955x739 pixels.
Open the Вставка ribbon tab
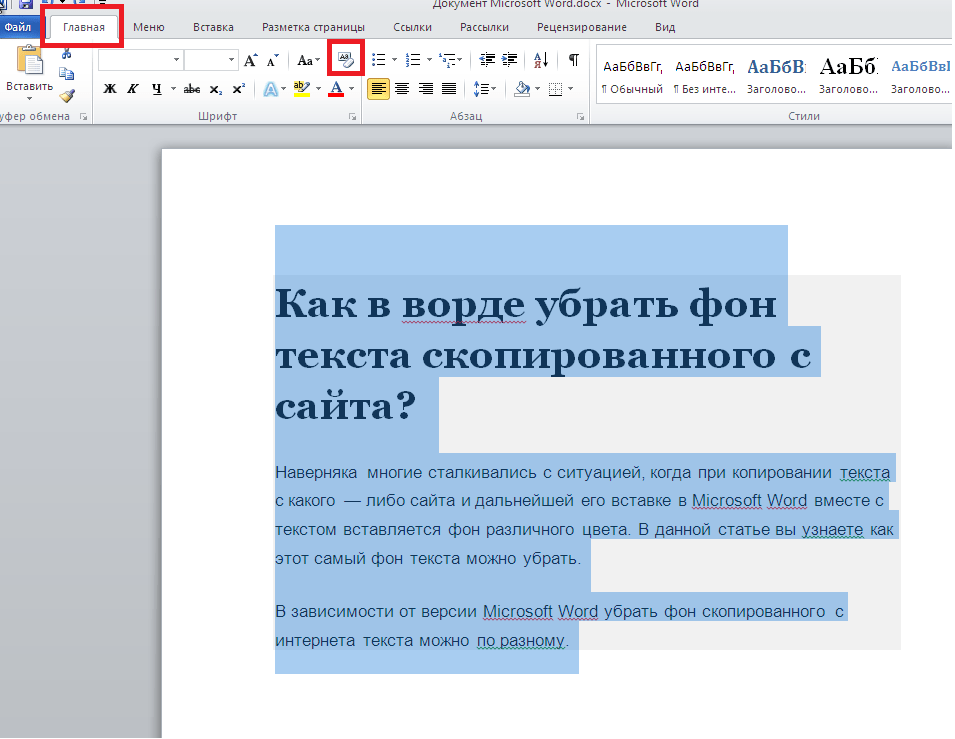213,27
